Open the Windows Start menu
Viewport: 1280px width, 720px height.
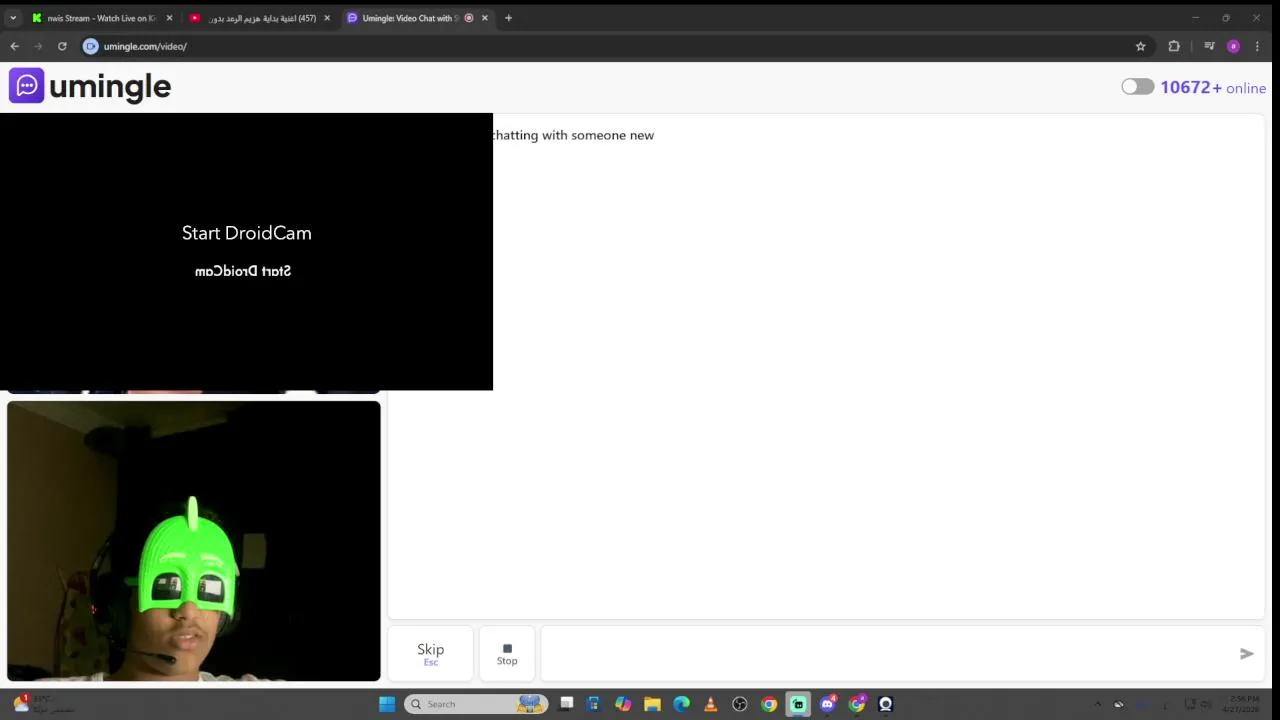tap(387, 704)
